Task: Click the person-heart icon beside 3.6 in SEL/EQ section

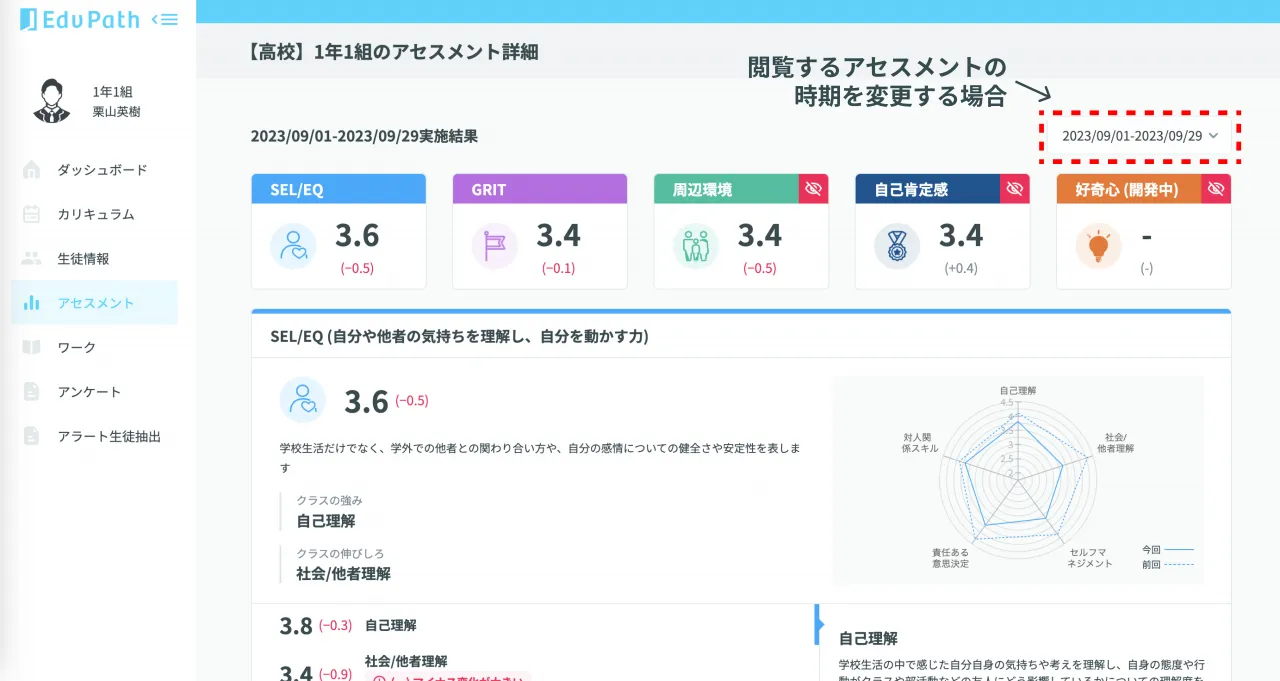Action: (303, 401)
